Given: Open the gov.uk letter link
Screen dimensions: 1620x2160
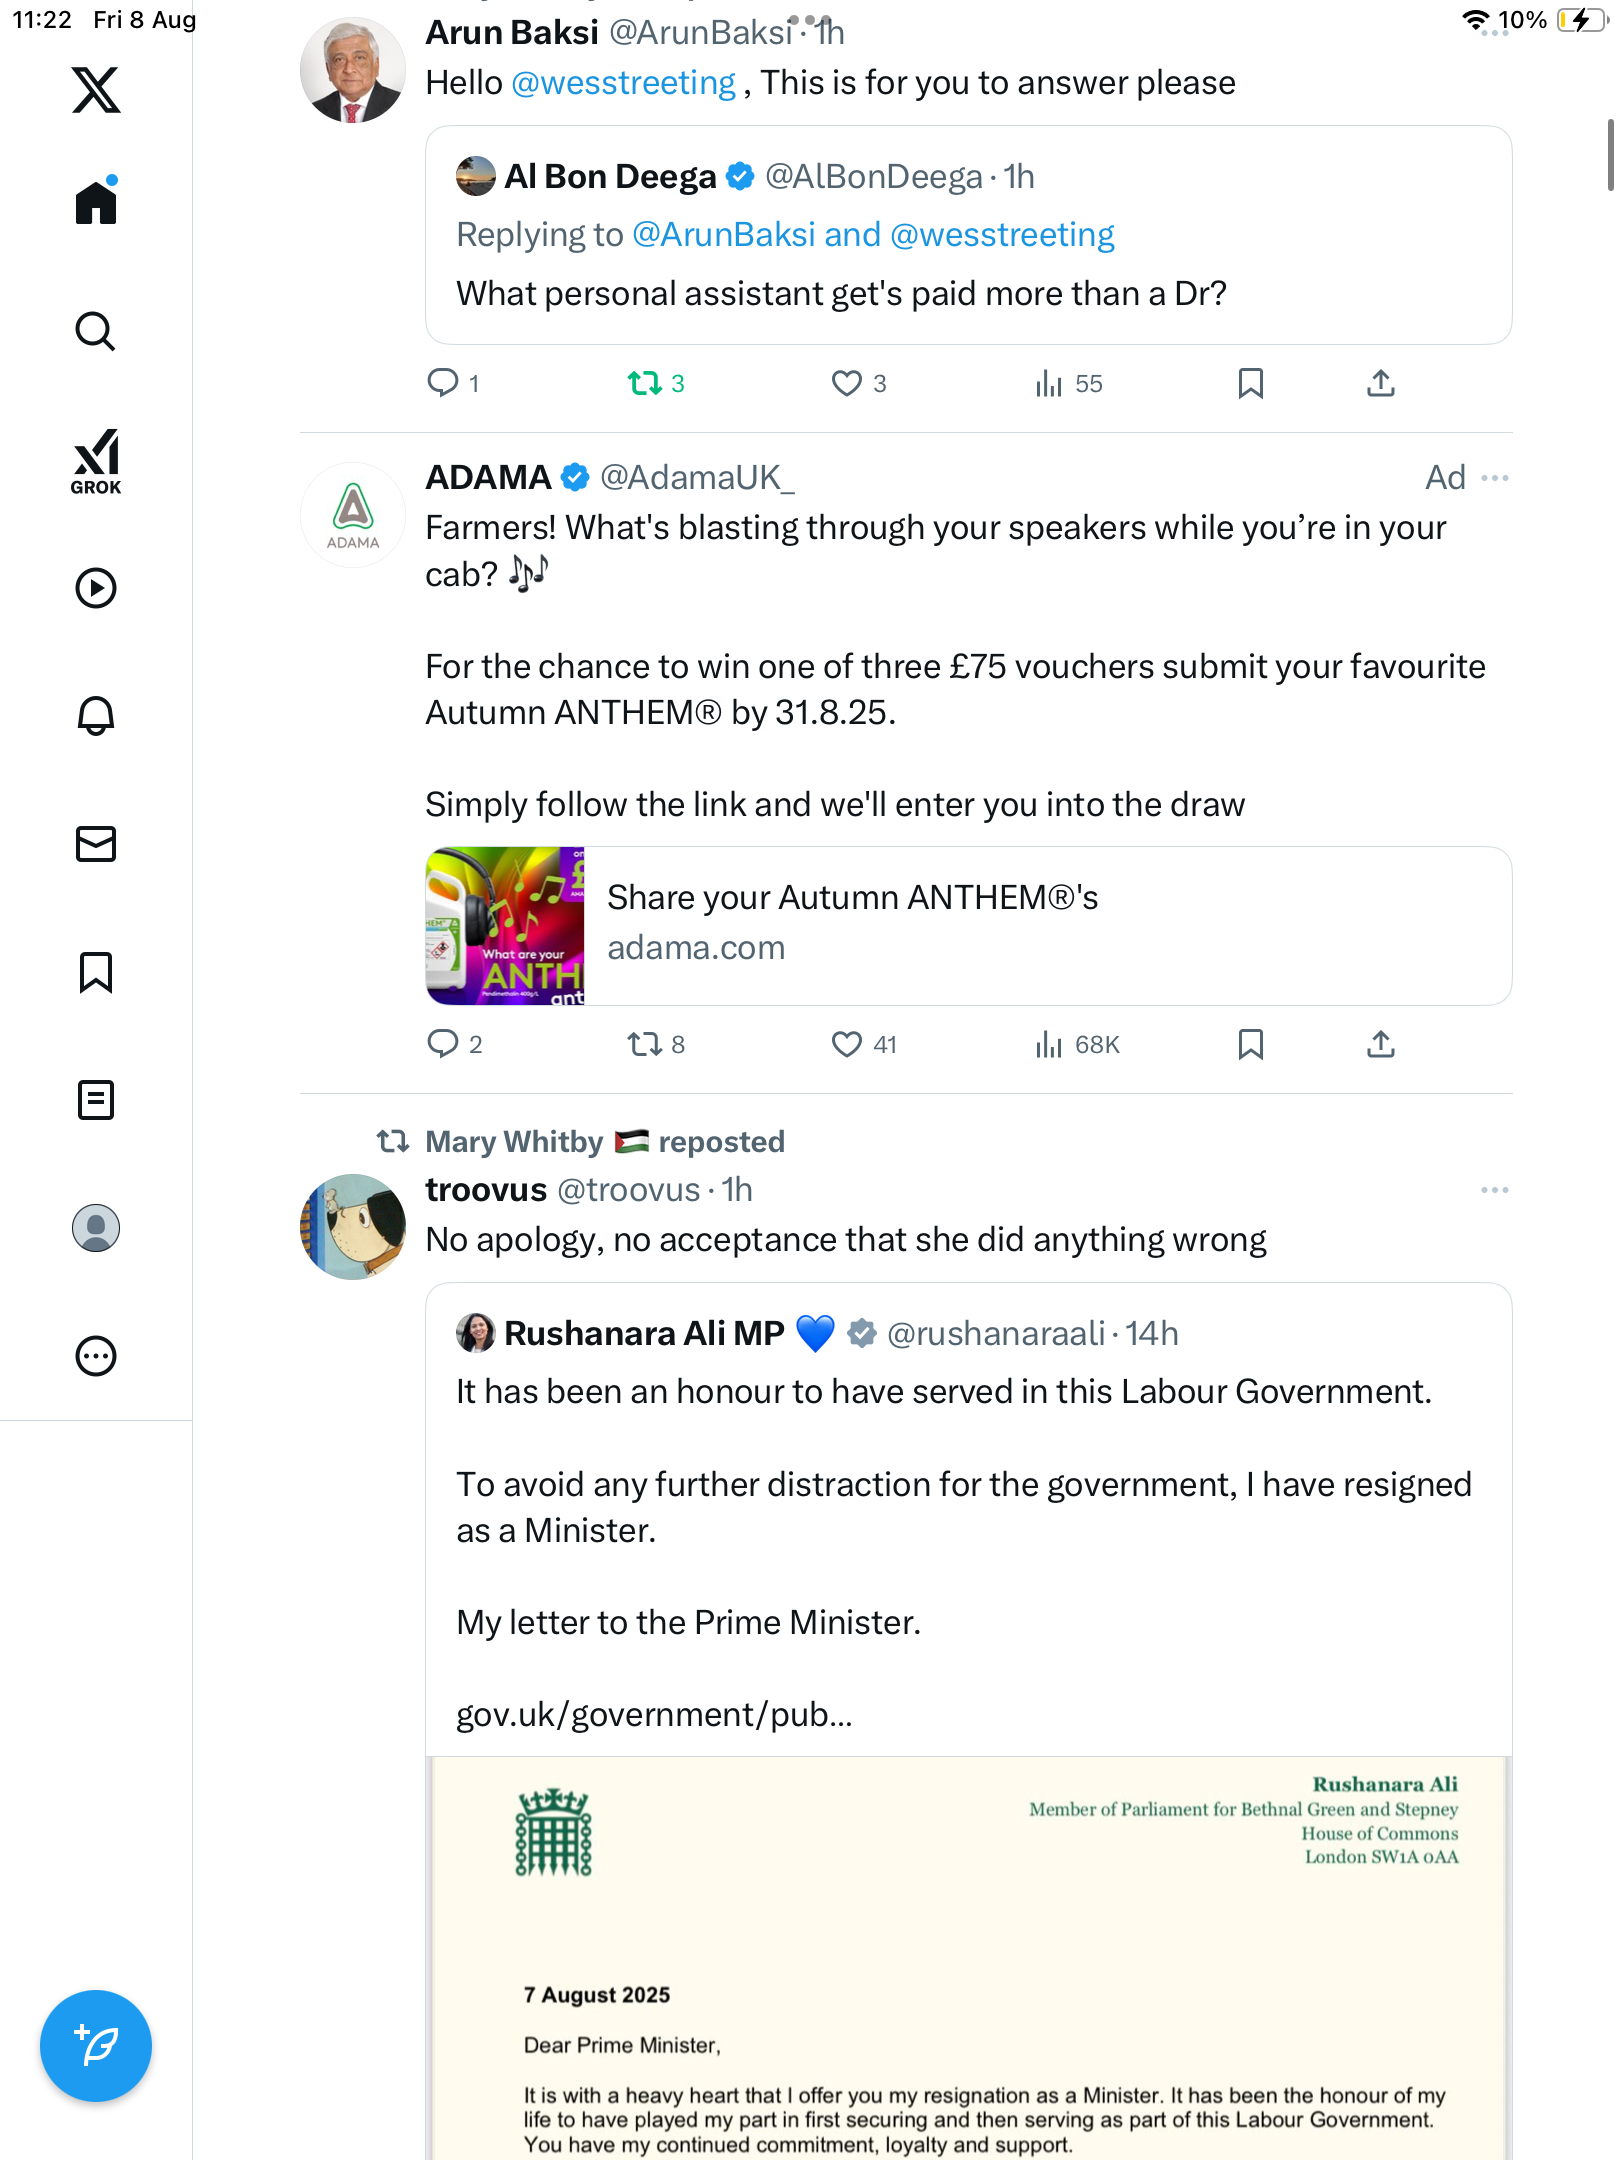Looking at the screenshot, I should tap(654, 1714).
